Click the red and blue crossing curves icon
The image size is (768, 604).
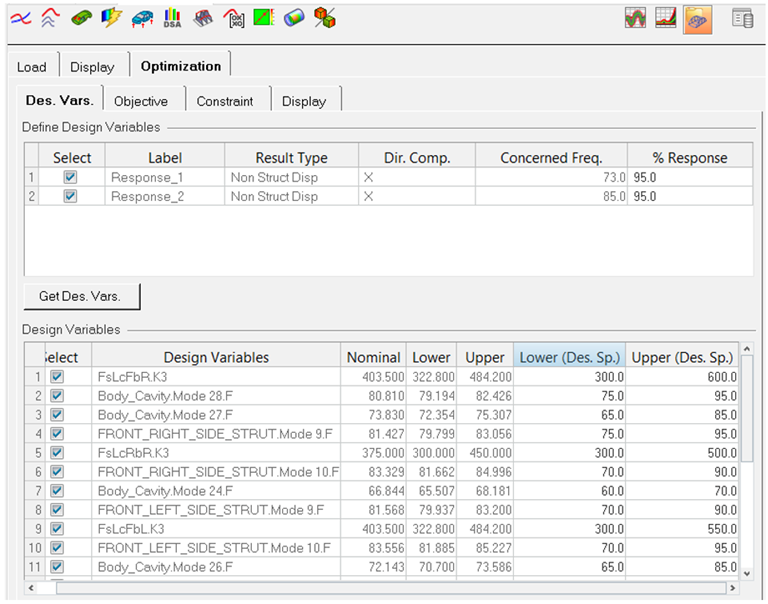pos(21,17)
